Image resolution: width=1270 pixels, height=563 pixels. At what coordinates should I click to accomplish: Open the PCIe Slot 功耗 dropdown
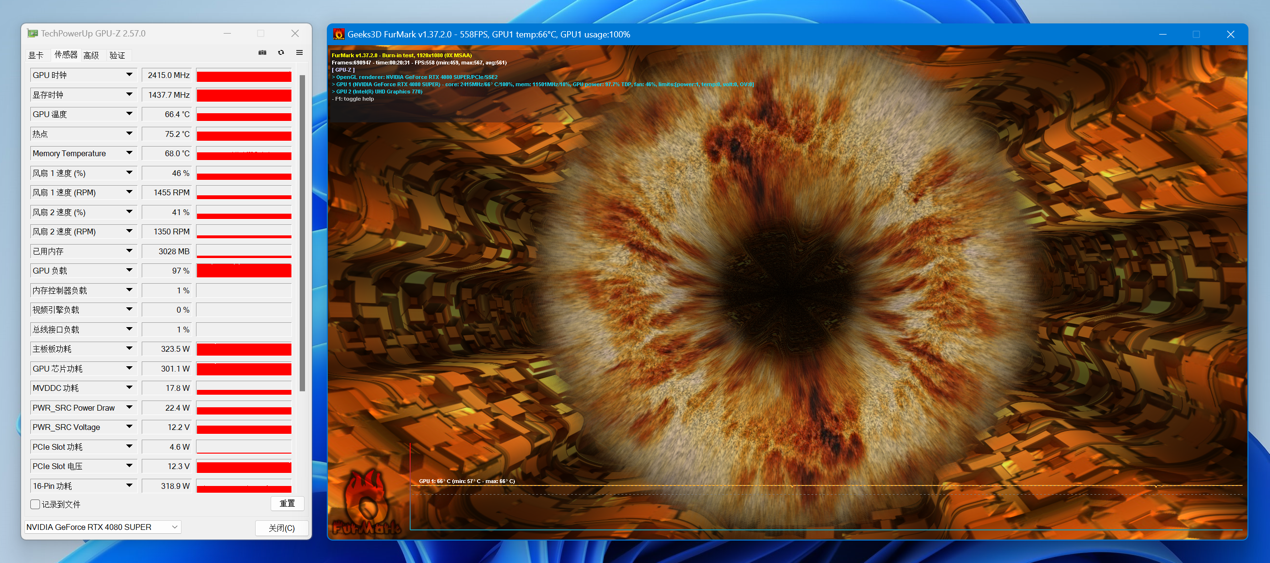click(129, 447)
